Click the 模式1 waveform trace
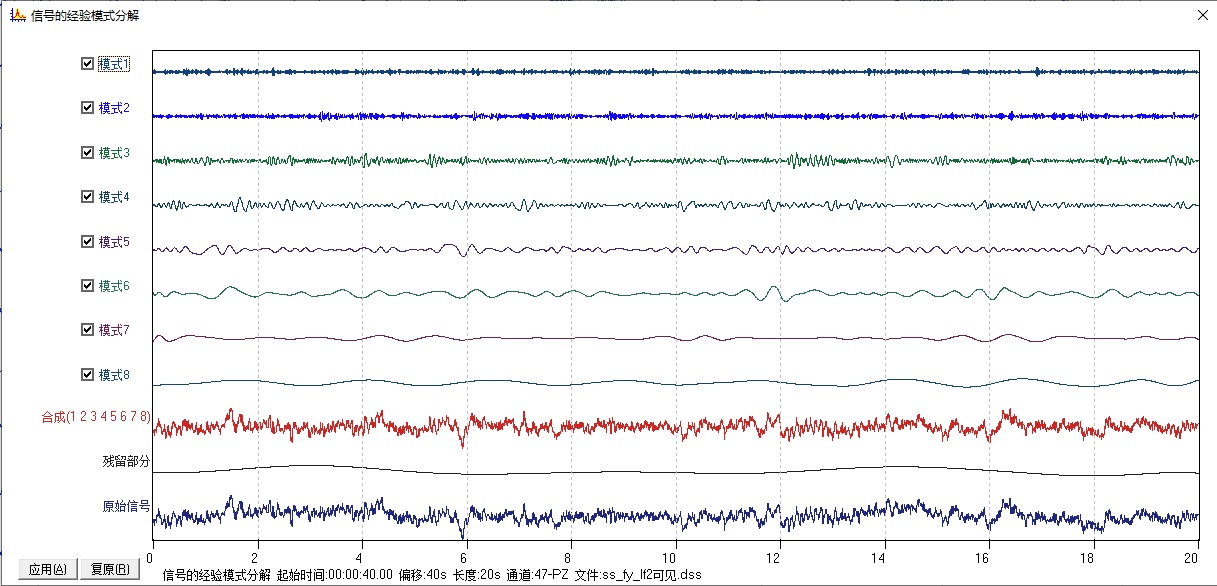Viewport: 1217px width, 586px height. tap(675, 72)
